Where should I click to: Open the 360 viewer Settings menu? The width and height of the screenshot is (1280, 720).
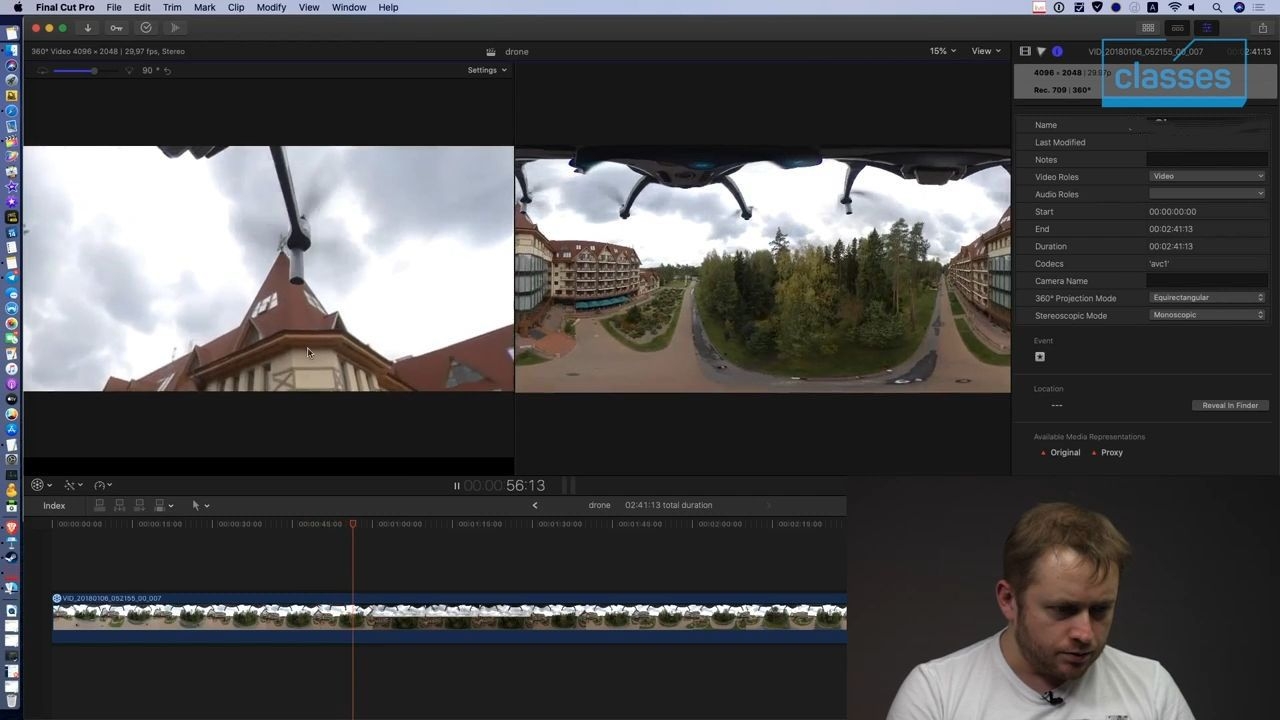pyautogui.click(x=487, y=70)
